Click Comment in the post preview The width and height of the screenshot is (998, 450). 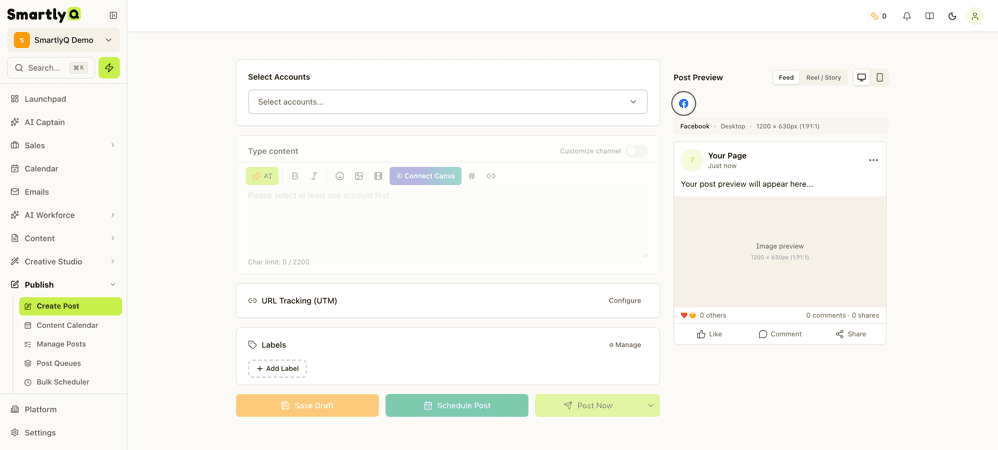tap(780, 334)
